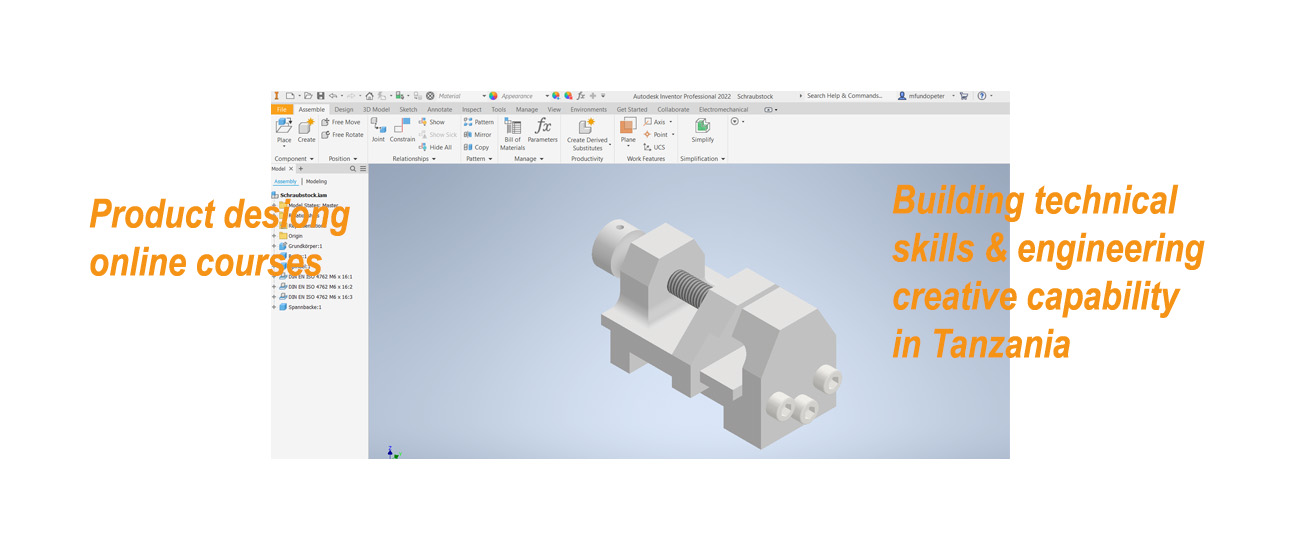Open Bill of Materials
Image resolution: width=1300 pixels, height=550 pixels.
(x=512, y=132)
